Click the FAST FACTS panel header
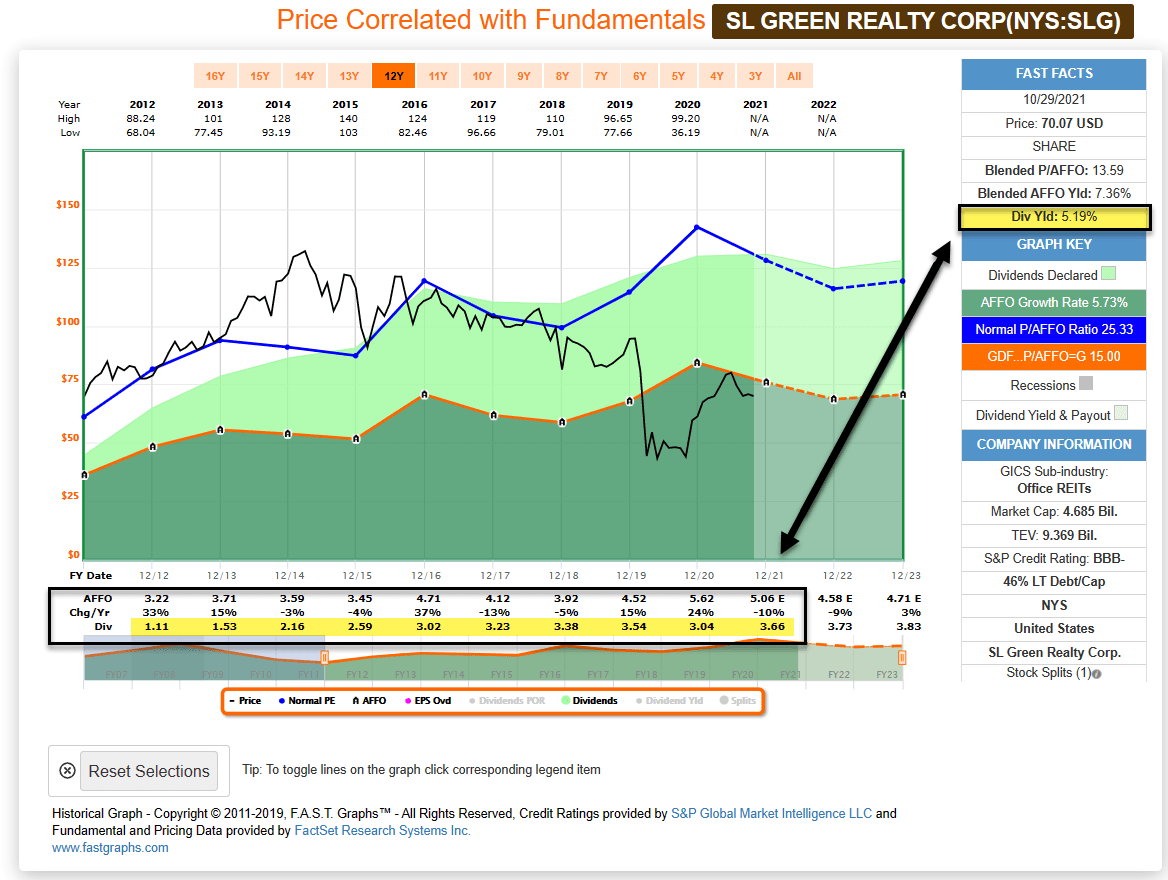The image size is (1168, 880). 1053,74
